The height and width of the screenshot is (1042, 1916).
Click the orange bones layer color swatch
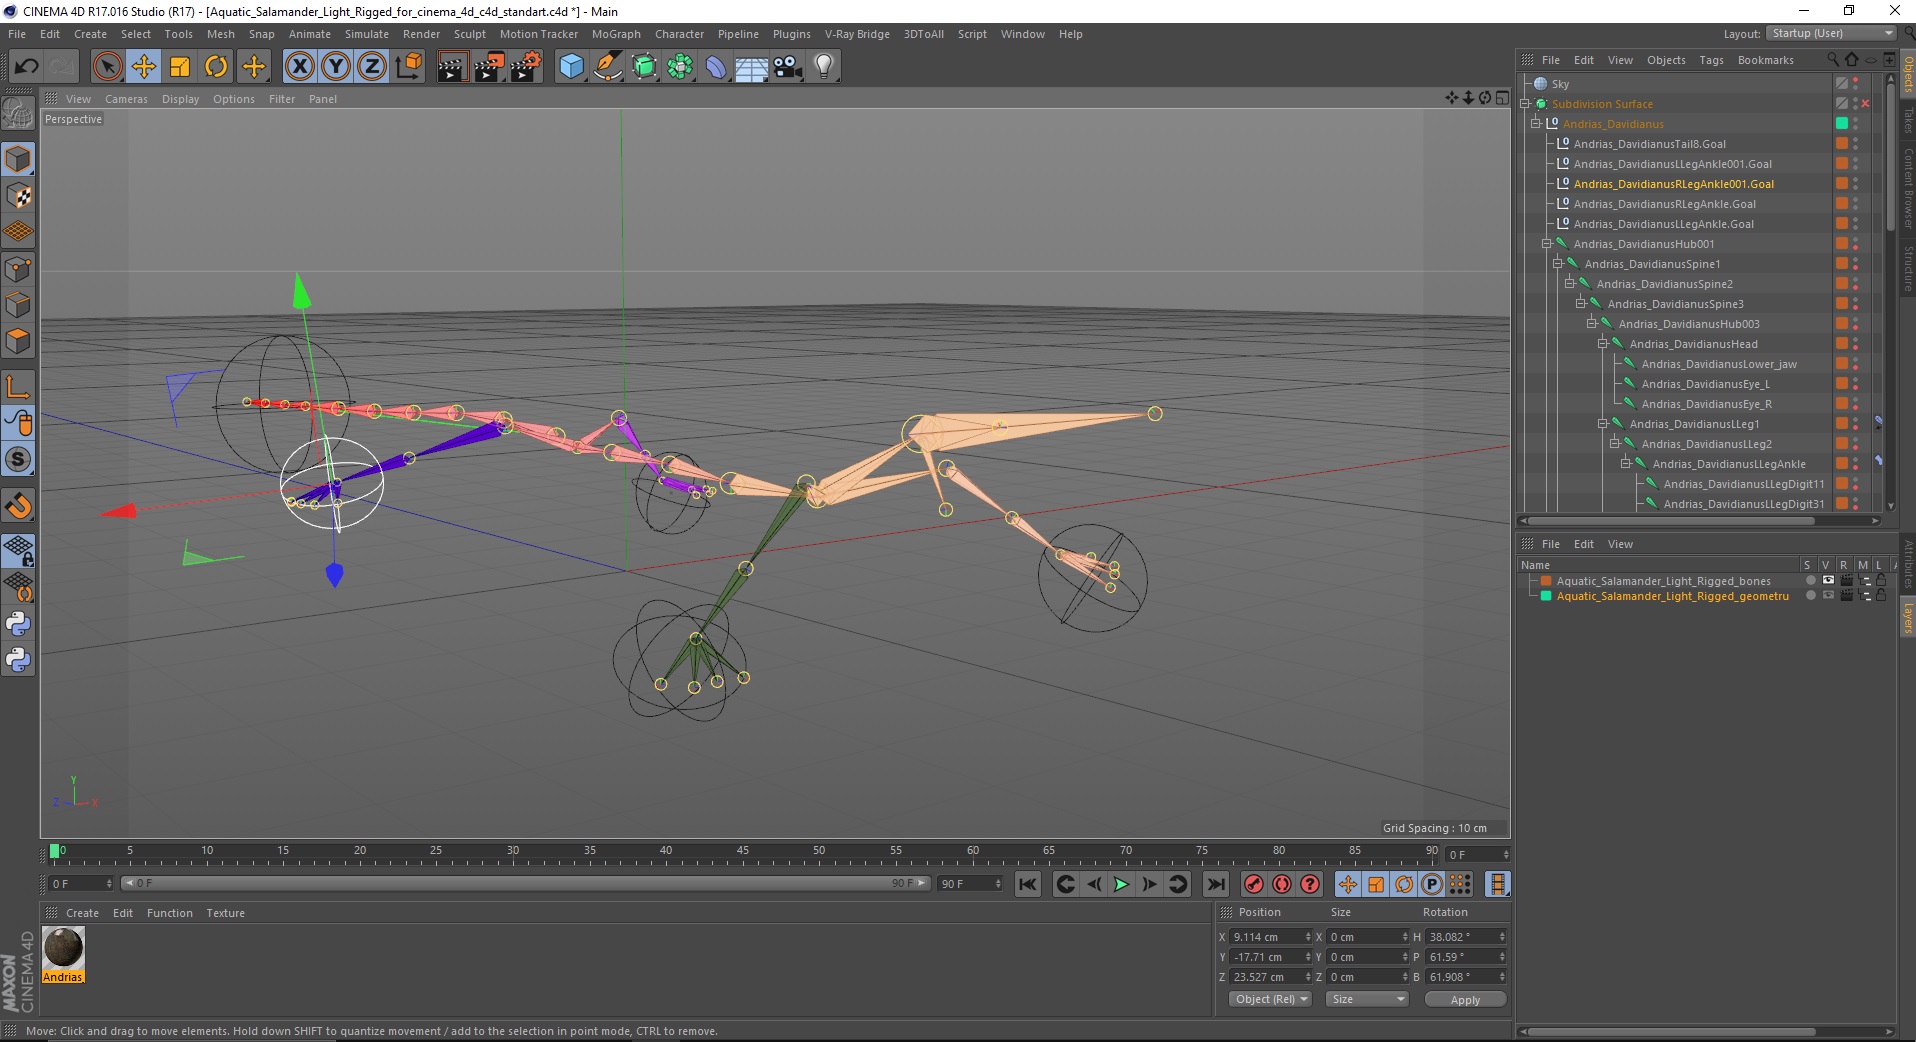(1546, 581)
